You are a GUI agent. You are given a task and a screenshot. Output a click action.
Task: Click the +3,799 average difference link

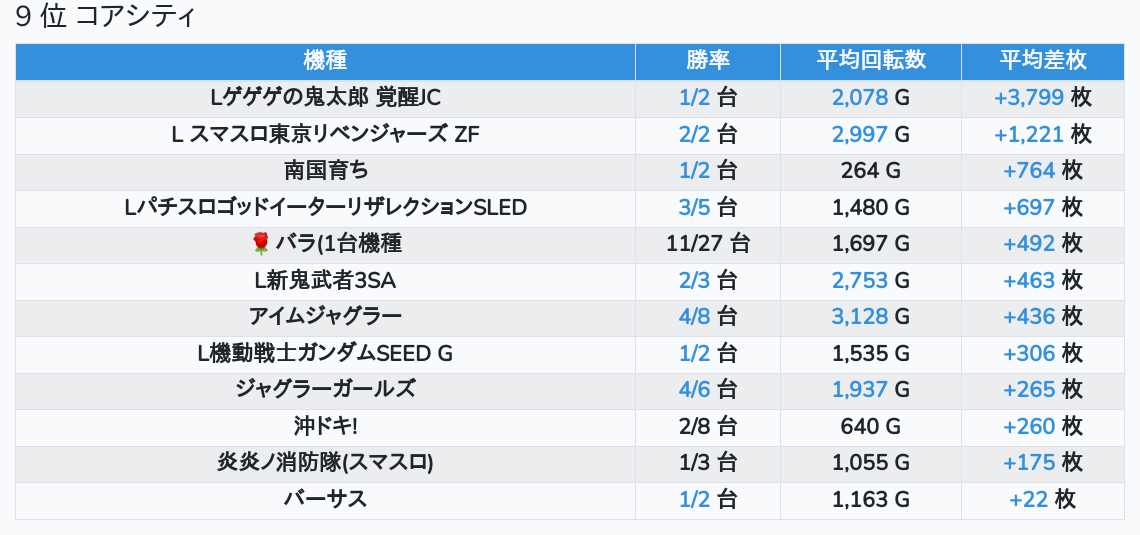1029,98
